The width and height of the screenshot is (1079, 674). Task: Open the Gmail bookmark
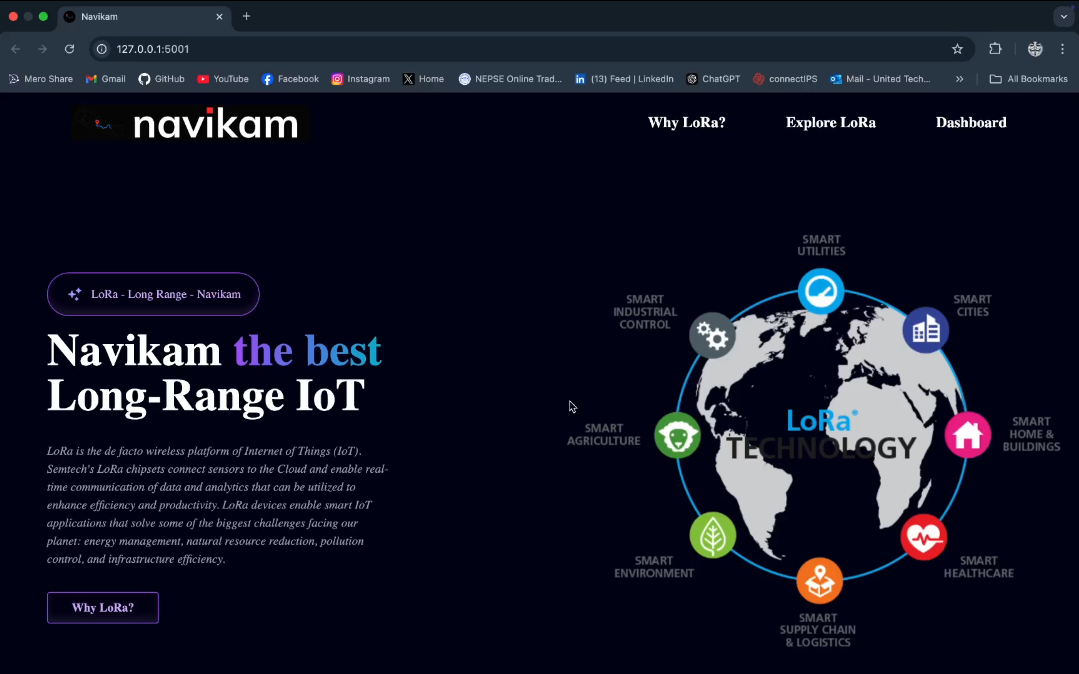coord(105,79)
